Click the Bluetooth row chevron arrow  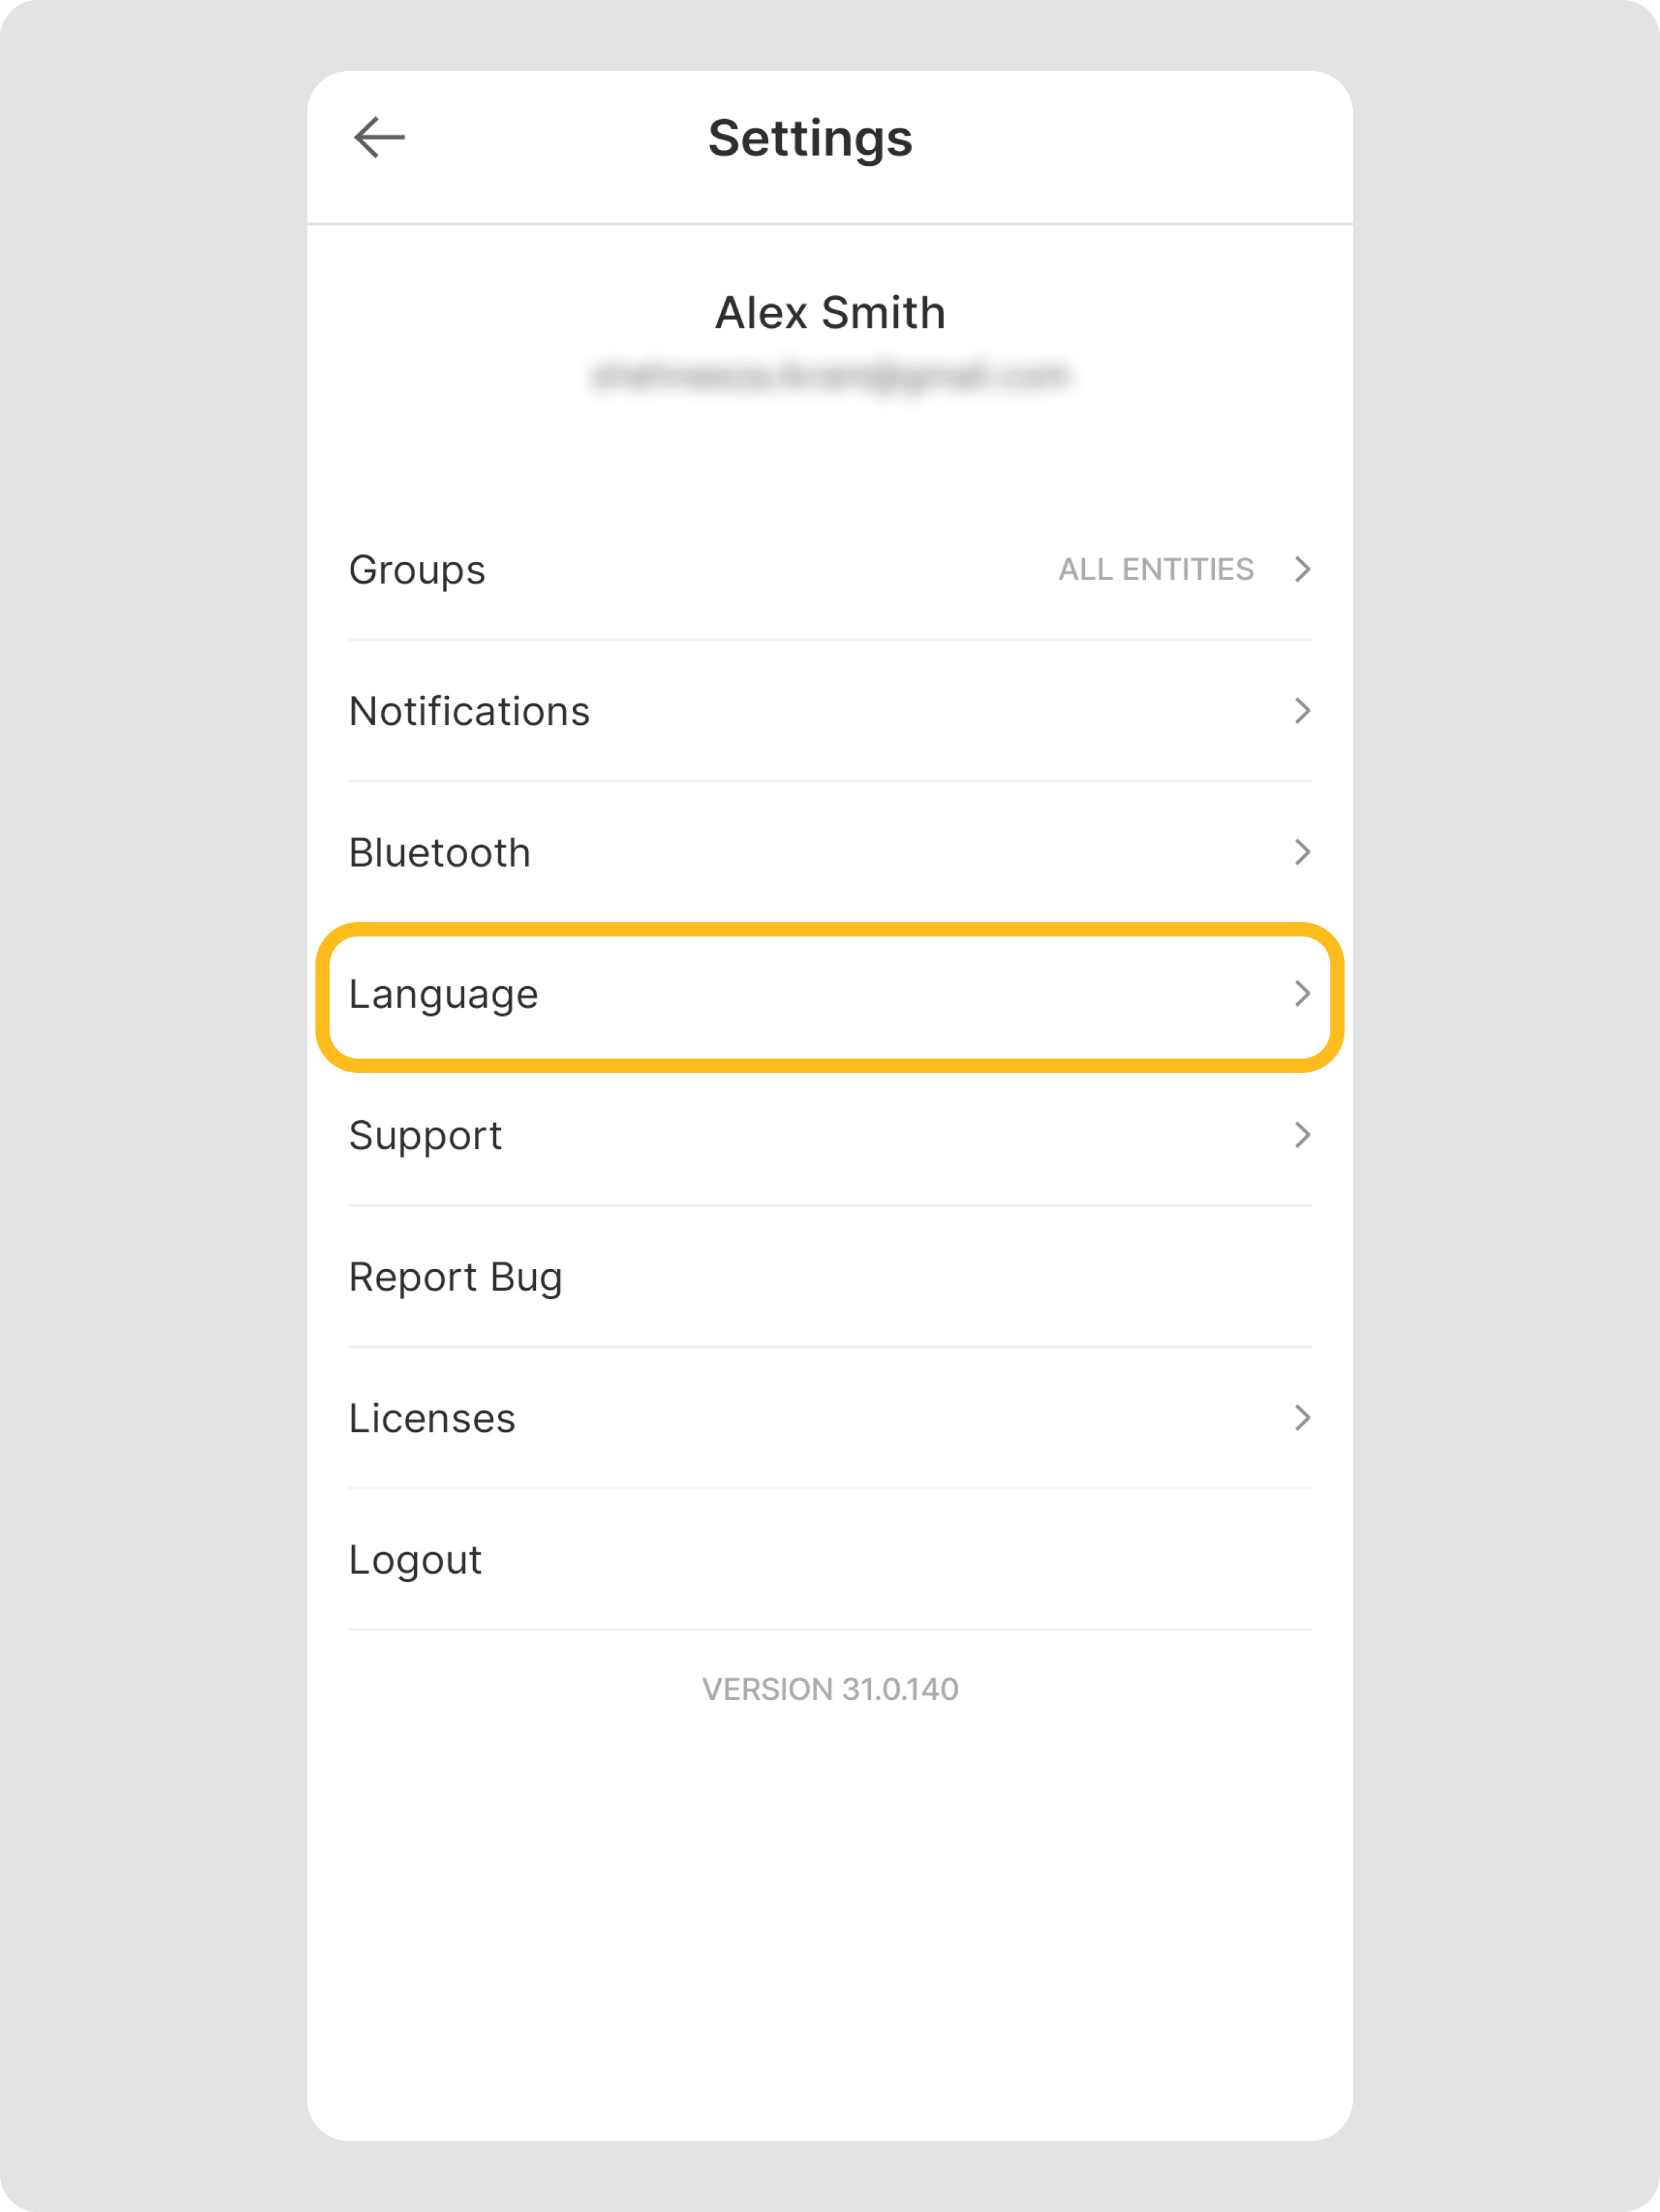click(1301, 852)
